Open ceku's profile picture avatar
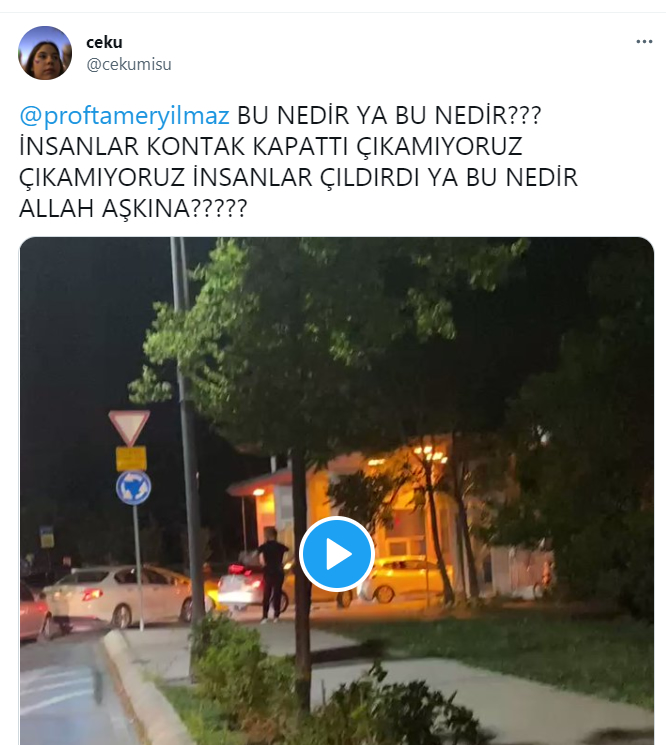666x745 pixels. point(45,53)
